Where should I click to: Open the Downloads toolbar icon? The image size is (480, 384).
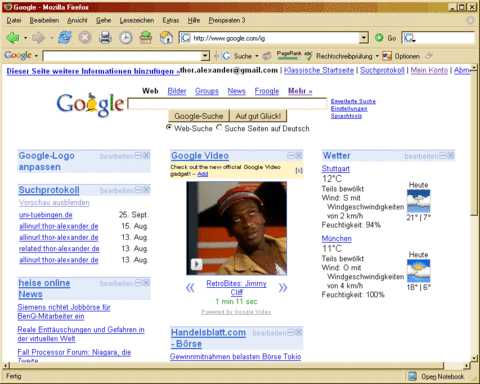146,38
